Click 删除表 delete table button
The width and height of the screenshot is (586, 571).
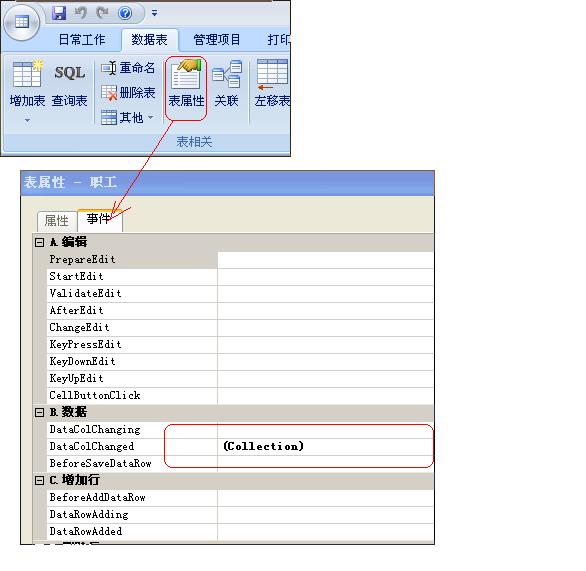(x=128, y=93)
